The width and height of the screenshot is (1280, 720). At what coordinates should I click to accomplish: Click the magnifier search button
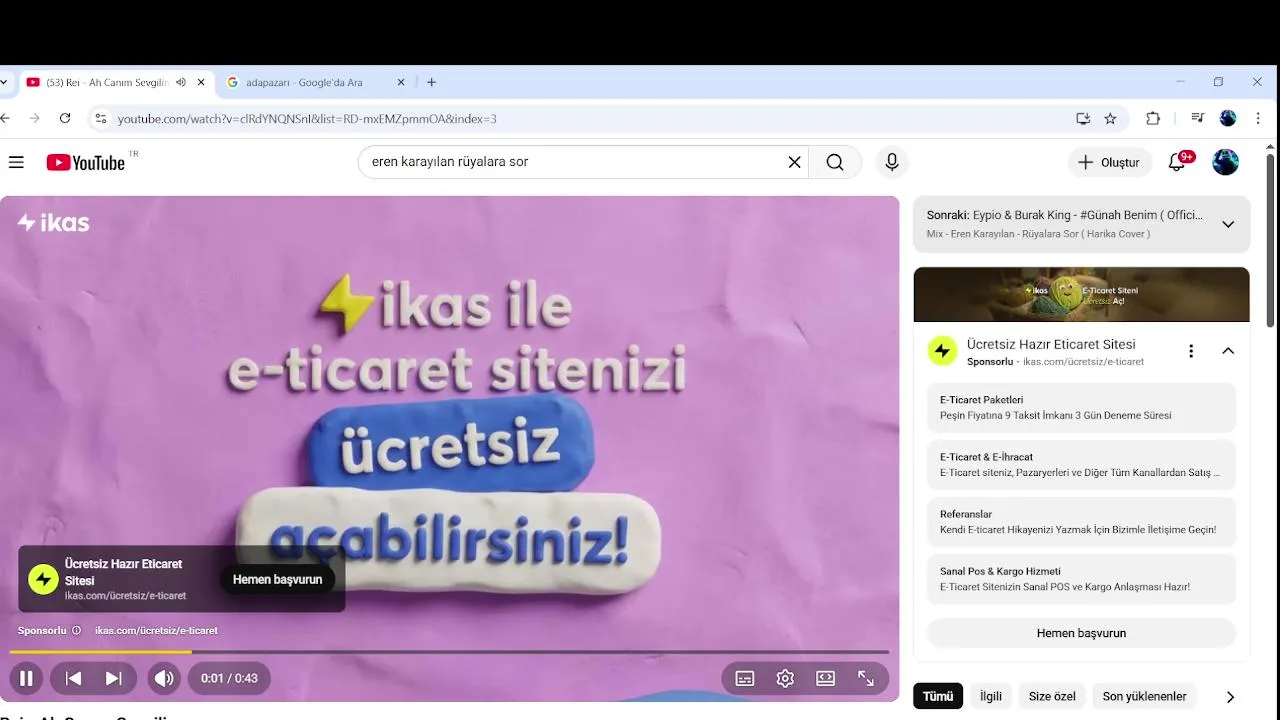click(835, 162)
